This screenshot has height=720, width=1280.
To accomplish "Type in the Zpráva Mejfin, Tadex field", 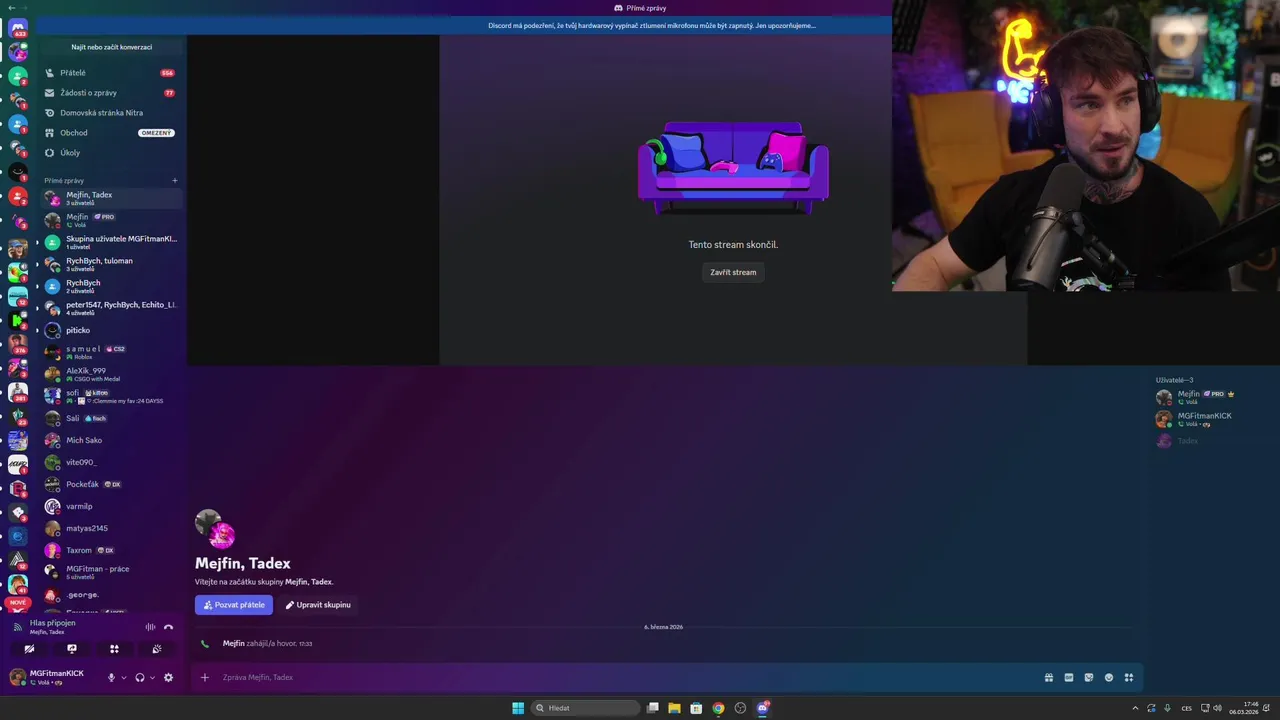I will [x=625, y=677].
